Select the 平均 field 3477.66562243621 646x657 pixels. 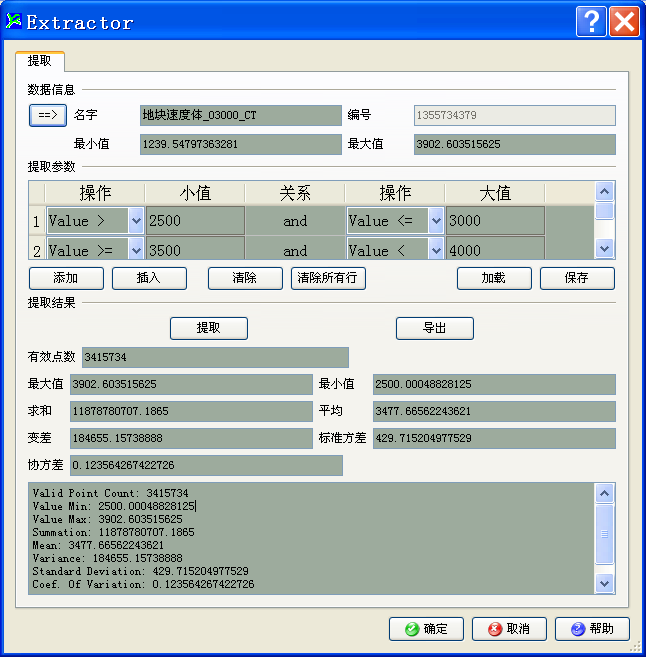tap(494, 411)
